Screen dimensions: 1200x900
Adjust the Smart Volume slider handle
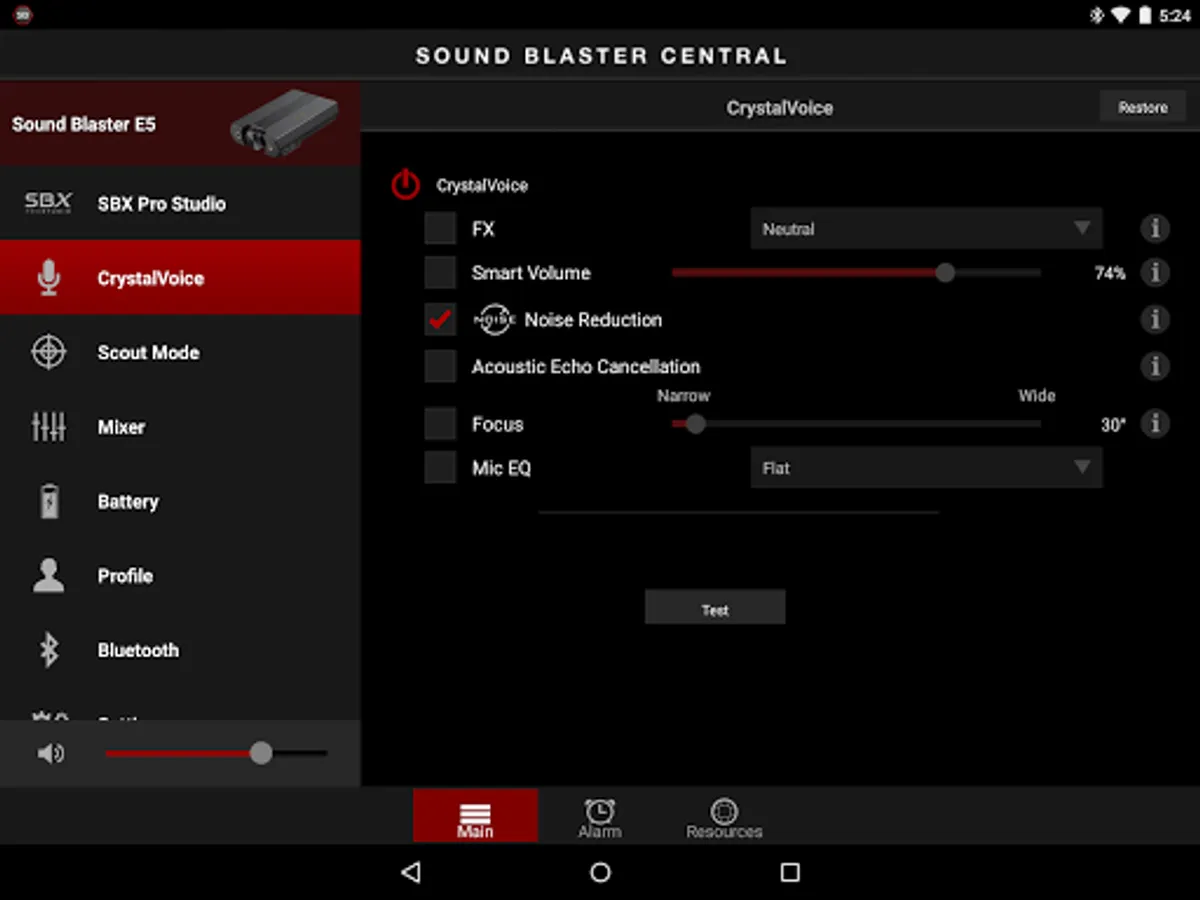(945, 272)
